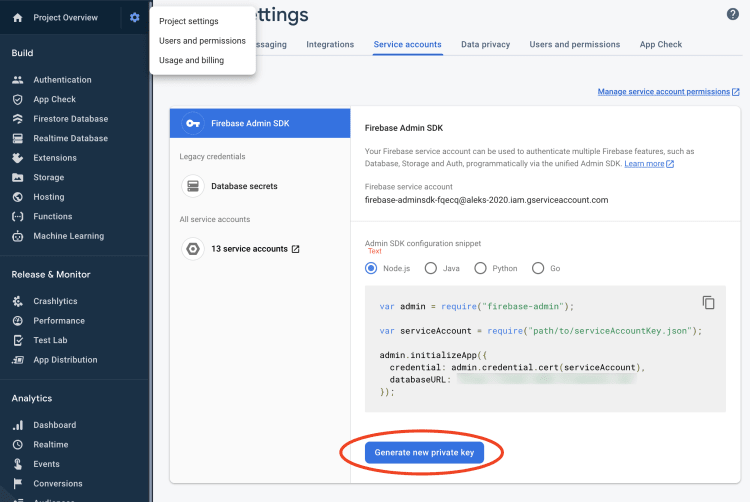Open Realtime Database in the sidebar

(x=70, y=139)
